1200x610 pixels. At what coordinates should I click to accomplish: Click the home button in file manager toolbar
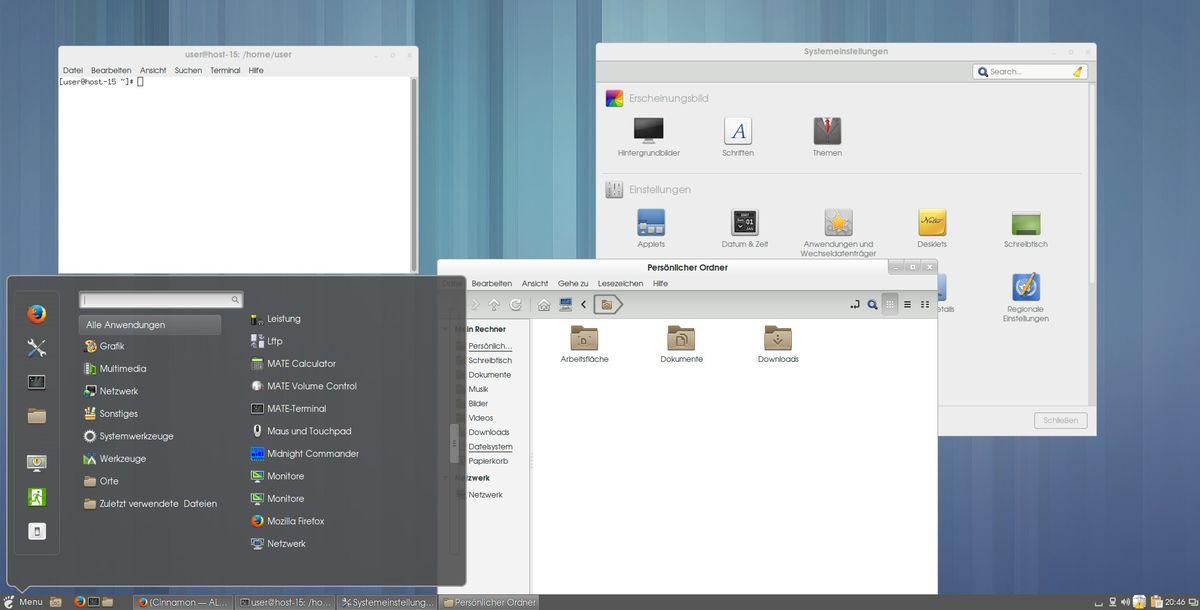pos(543,304)
